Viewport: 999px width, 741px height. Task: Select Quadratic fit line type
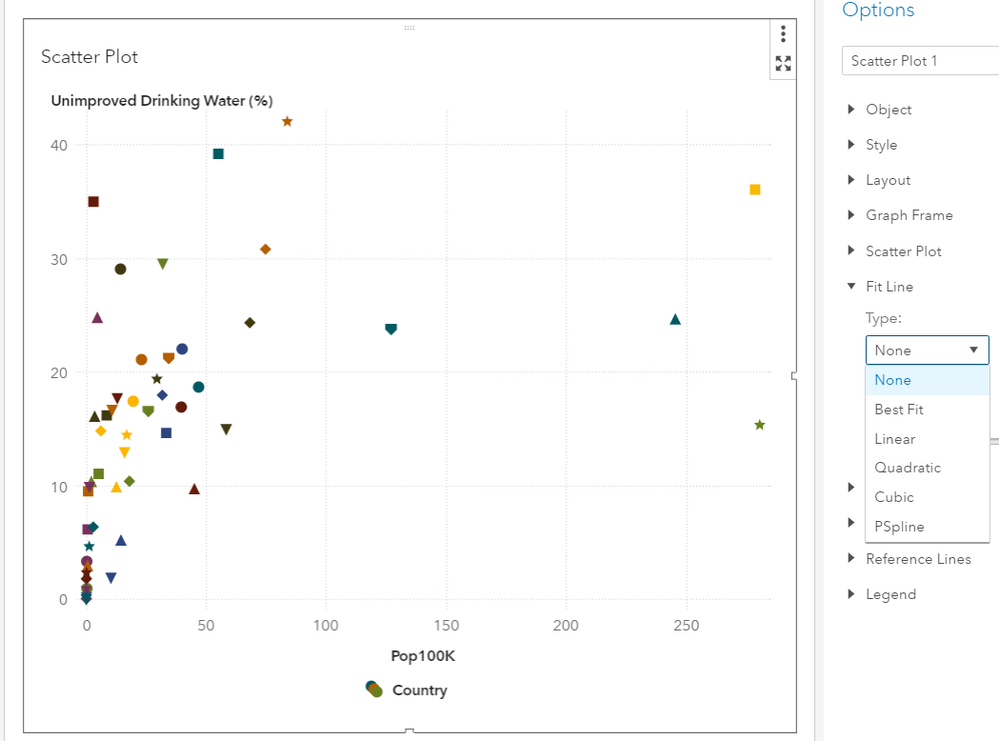click(907, 468)
